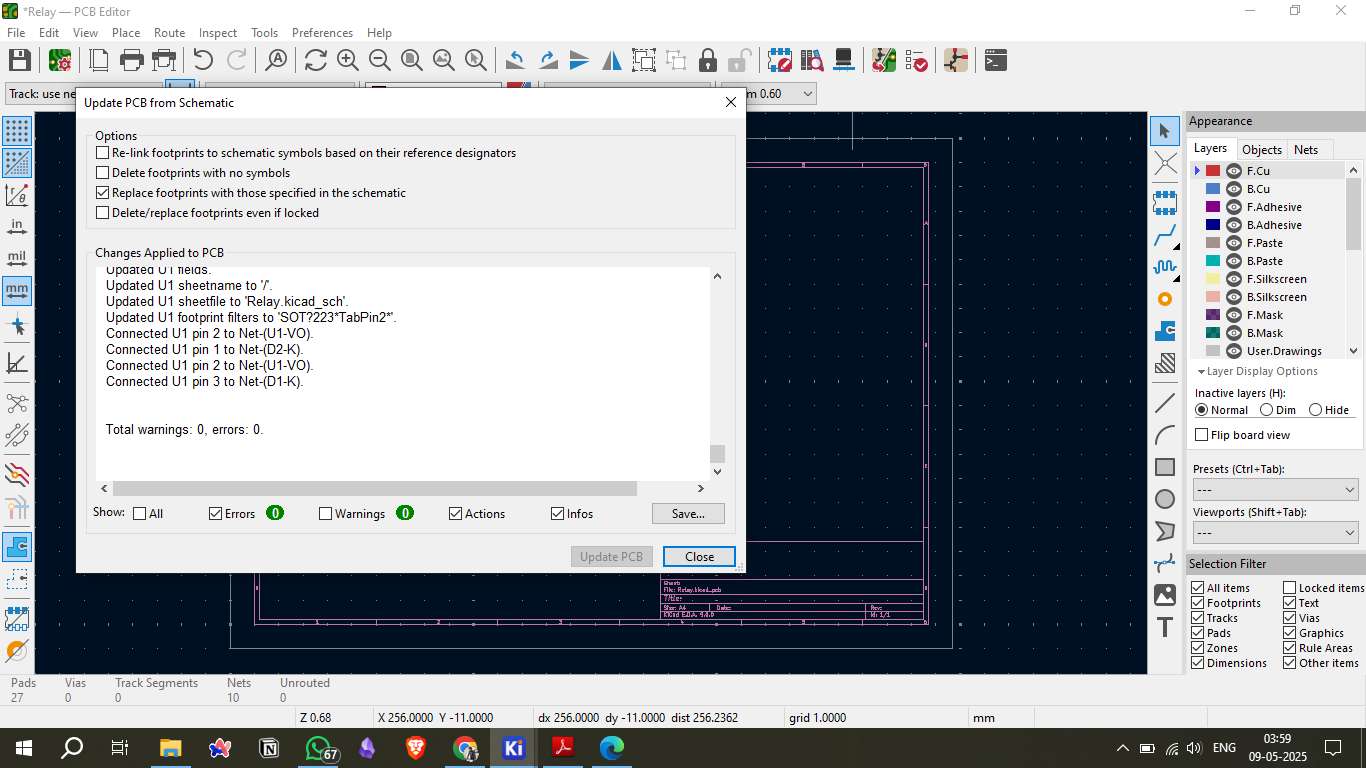The height and width of the screenshot is (768, 1366).
Task: Click the Save board icon in toolbar
Action: coord(19,60)
